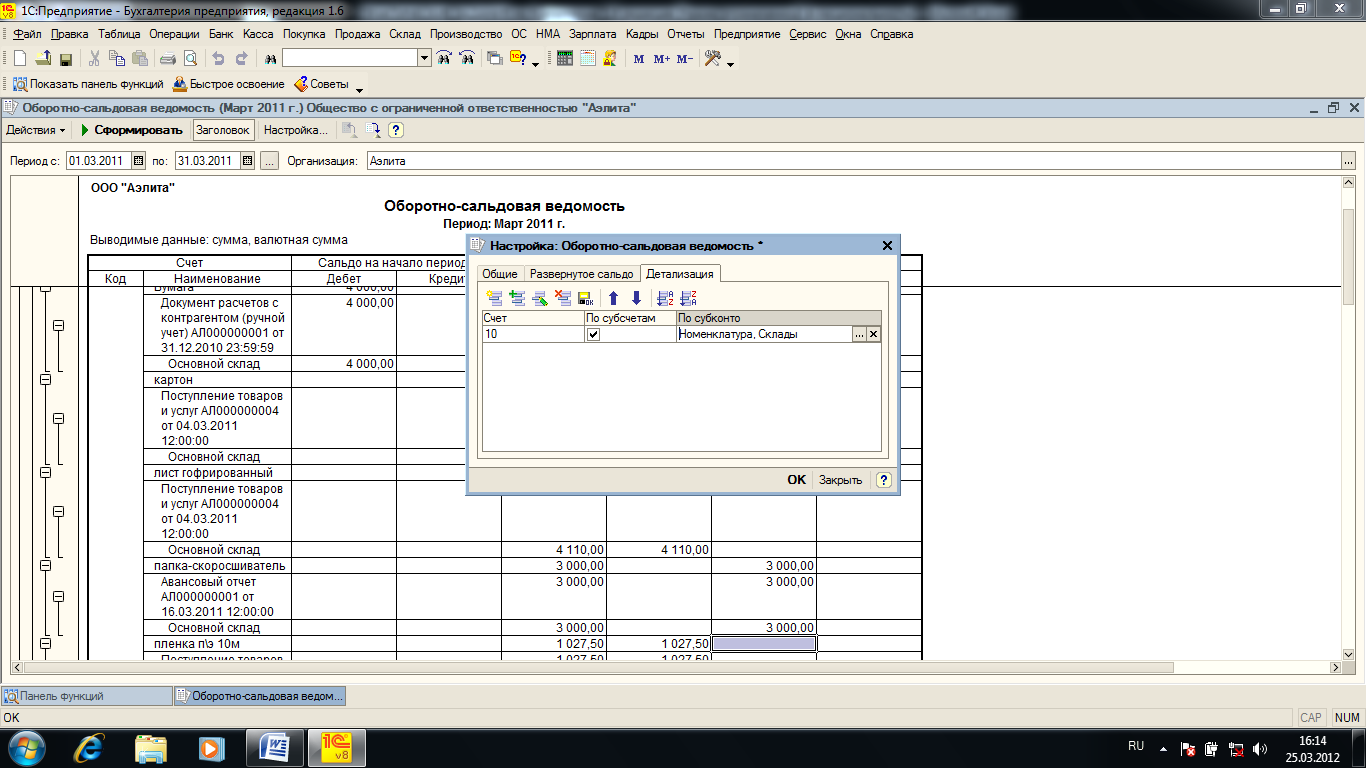Clear the По субконто field with the X button
The width and height of the screenshot is (1366, 768).
873,335
